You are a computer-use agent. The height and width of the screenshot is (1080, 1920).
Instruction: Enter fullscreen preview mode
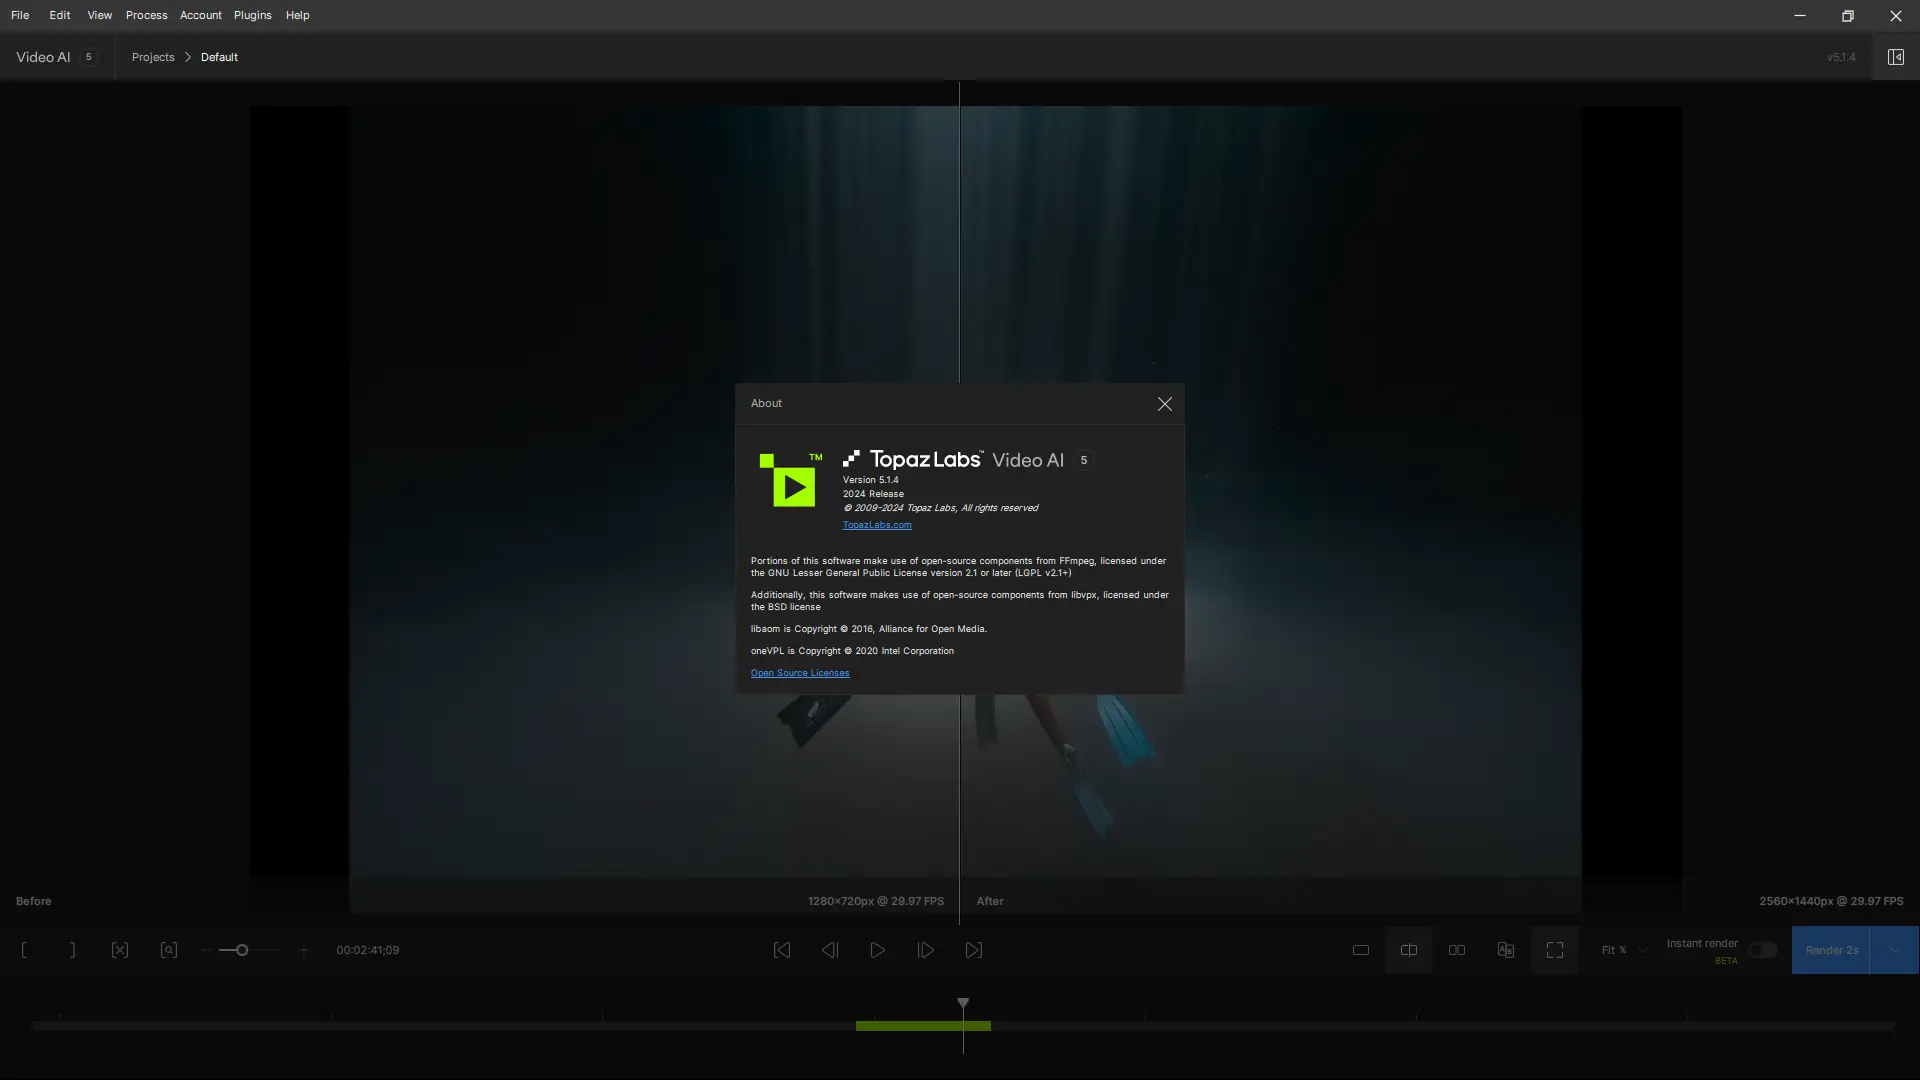pyautogui.click(x=1555, y=950)
